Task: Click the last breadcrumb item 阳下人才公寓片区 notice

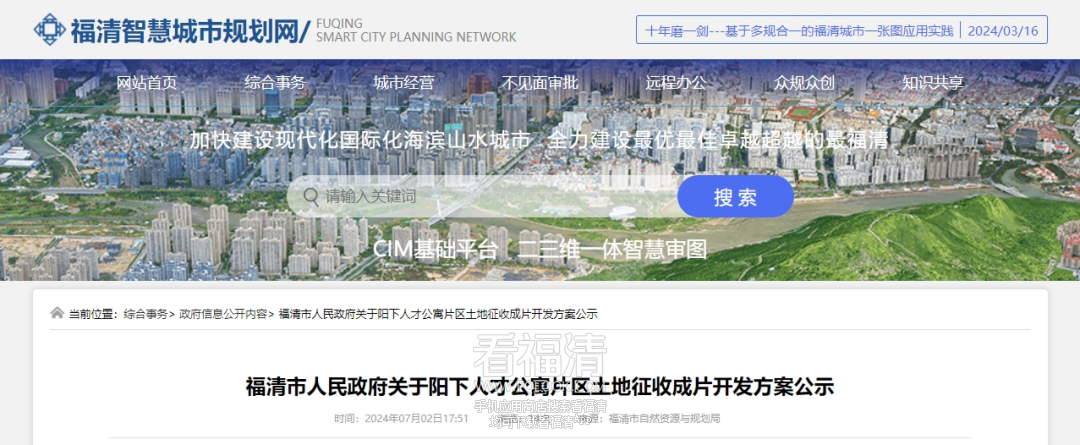Action: [x=438, y=314]
